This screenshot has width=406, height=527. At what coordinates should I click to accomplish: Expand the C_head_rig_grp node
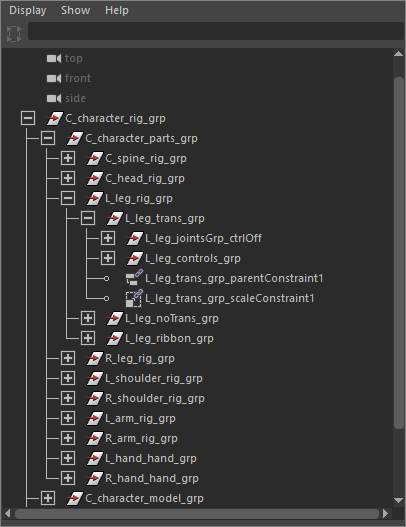tap(68, 178)
